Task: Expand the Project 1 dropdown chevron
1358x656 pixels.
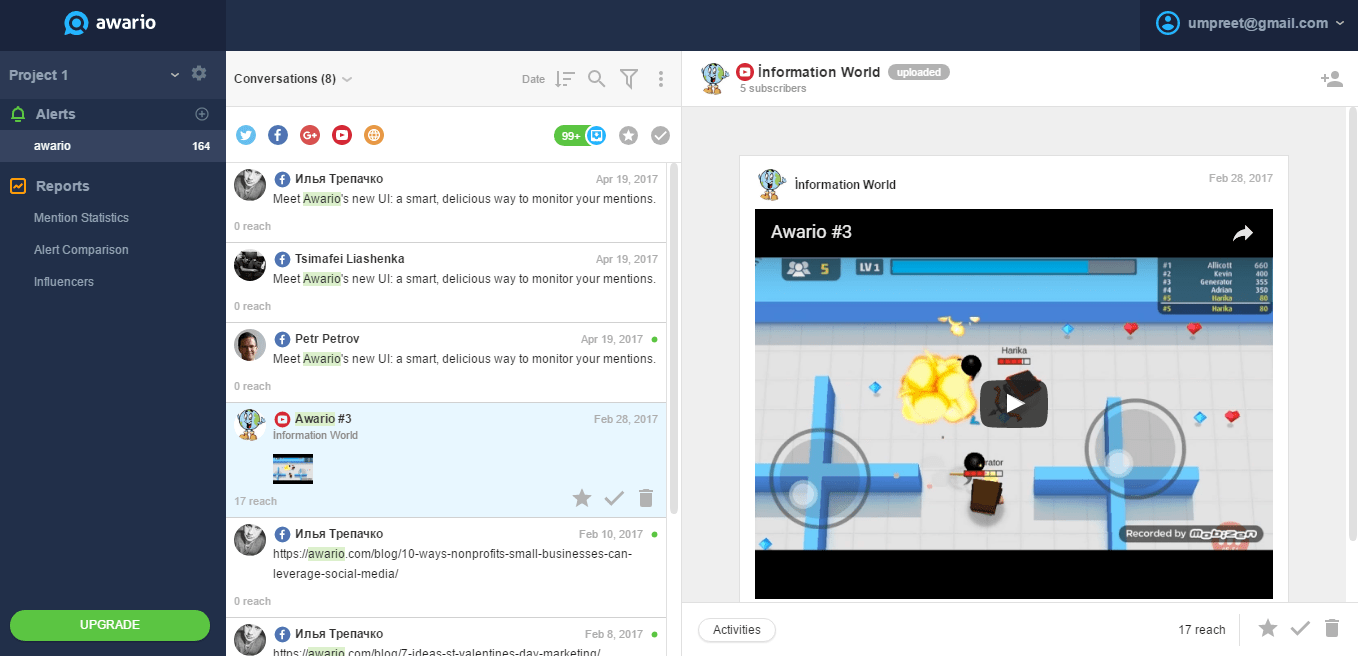Action: click(x=175, y=75)
